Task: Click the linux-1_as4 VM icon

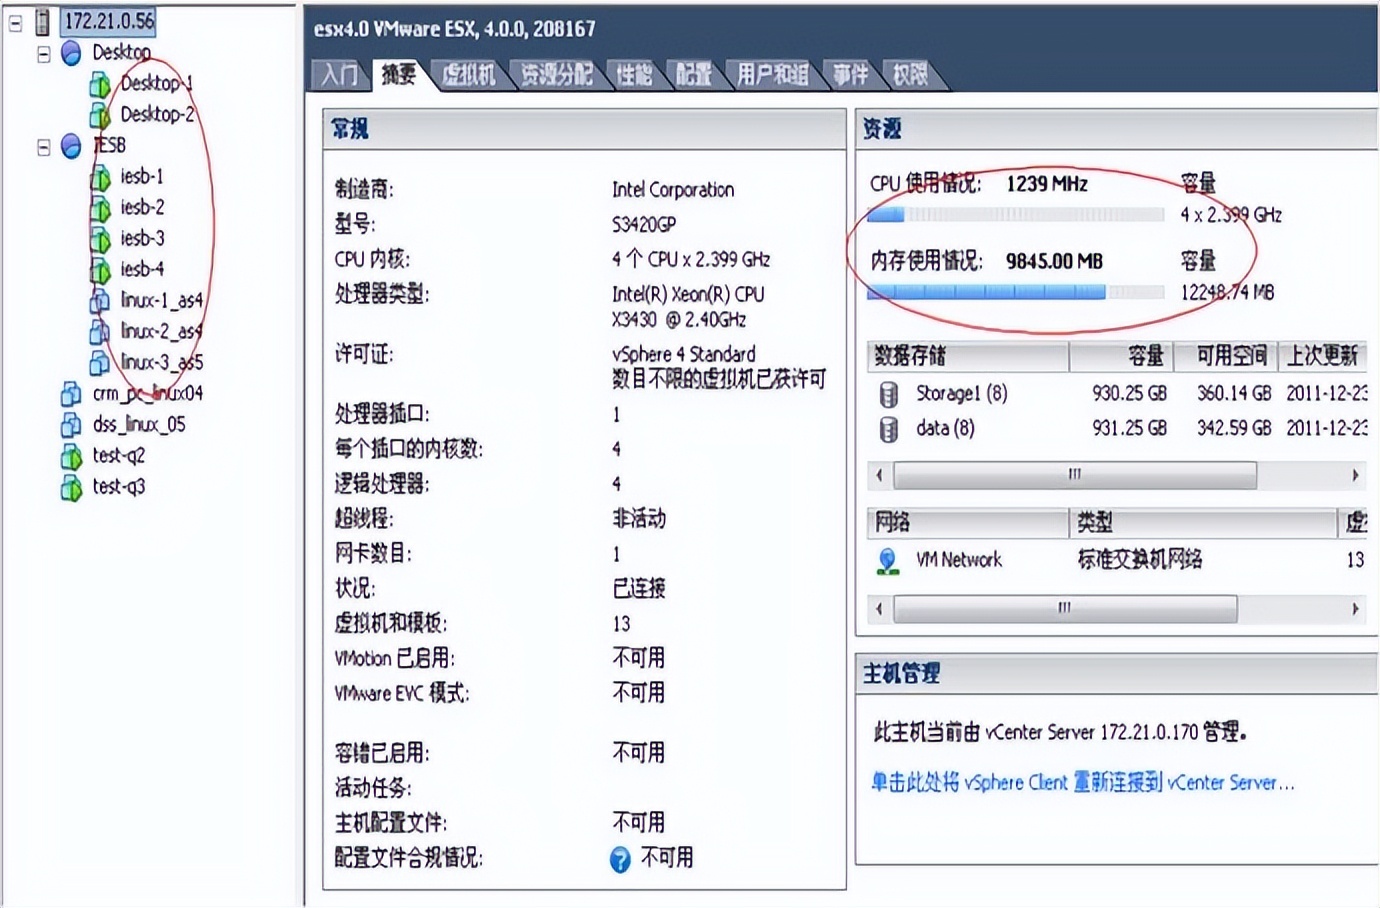Action: pyautogui.click(x=100, y=302)
